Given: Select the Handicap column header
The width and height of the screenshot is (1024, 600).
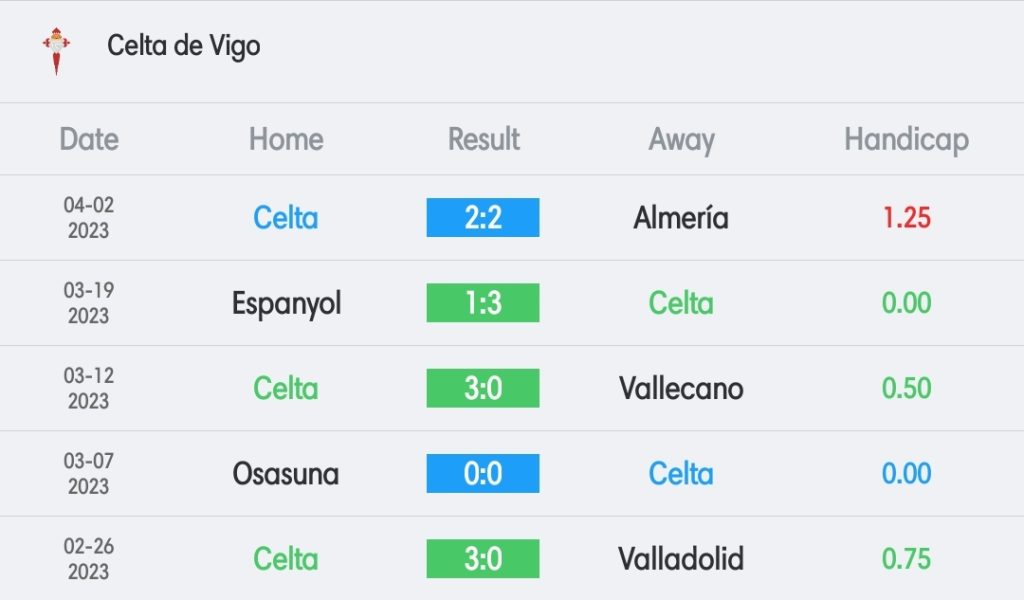Looking at the screenshot, I should [906, 140].
